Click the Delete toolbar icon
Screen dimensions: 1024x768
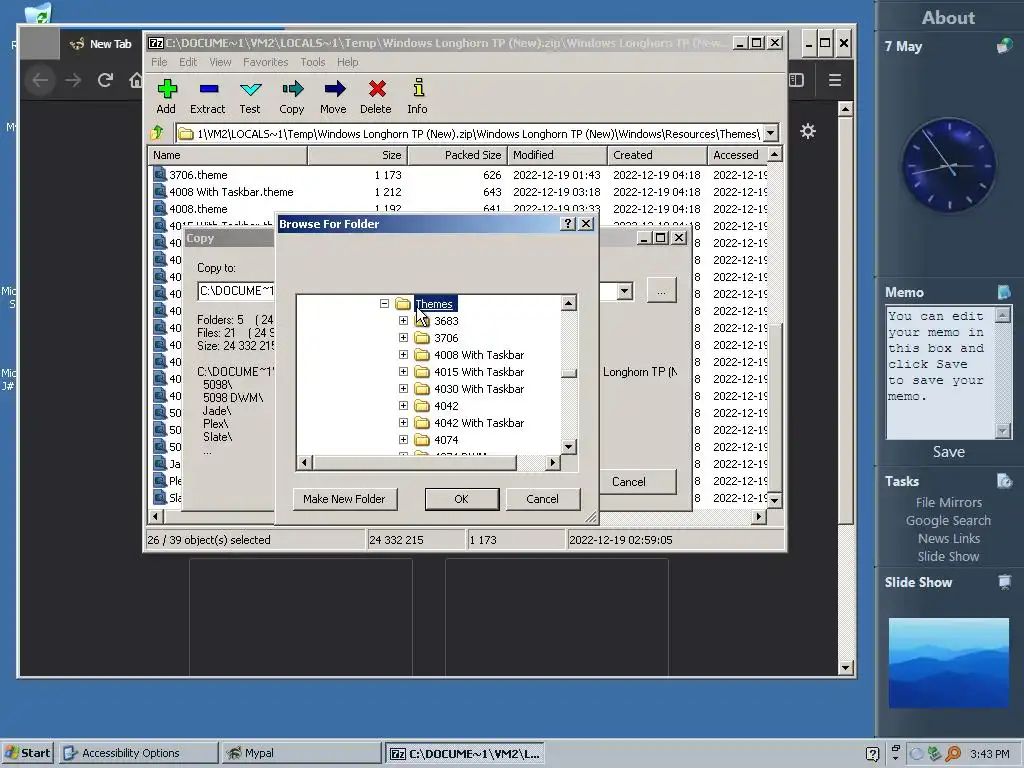[377, 89]
